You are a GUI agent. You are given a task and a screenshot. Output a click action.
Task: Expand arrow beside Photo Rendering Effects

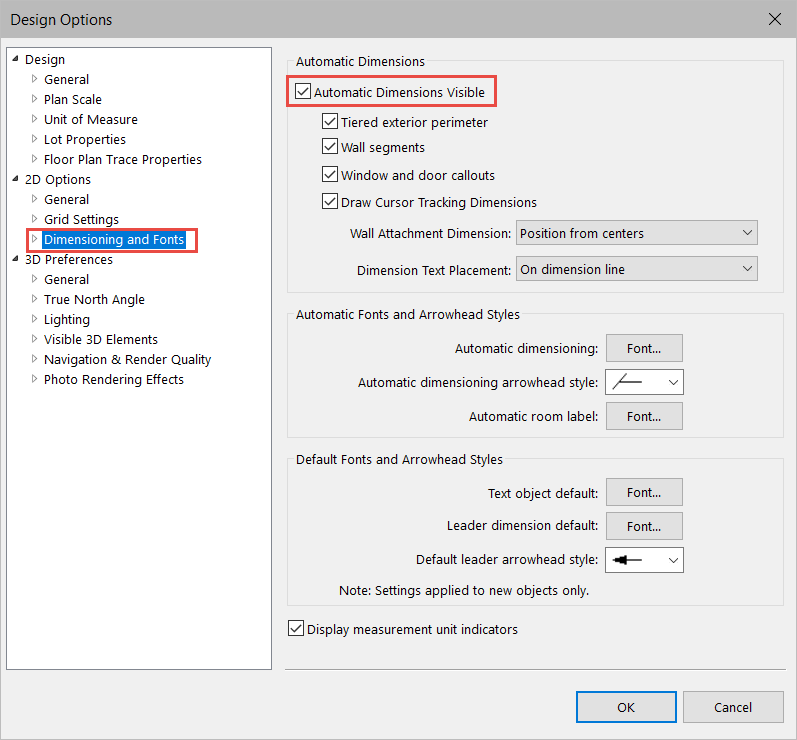(35, 379)
